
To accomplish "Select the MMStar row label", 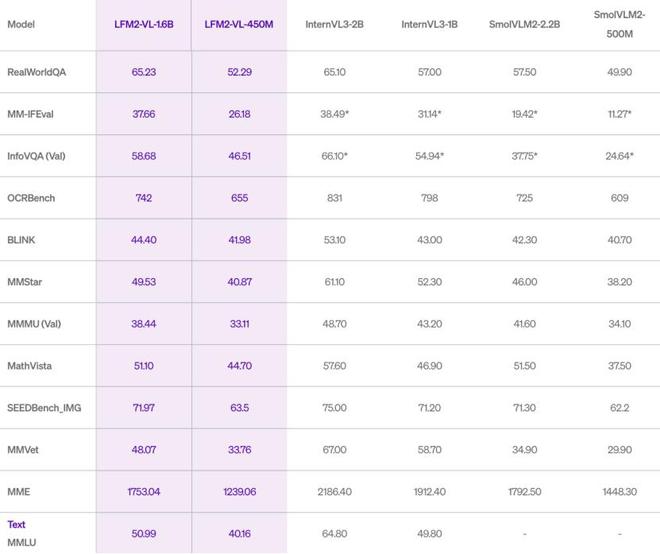I will 24,282.
